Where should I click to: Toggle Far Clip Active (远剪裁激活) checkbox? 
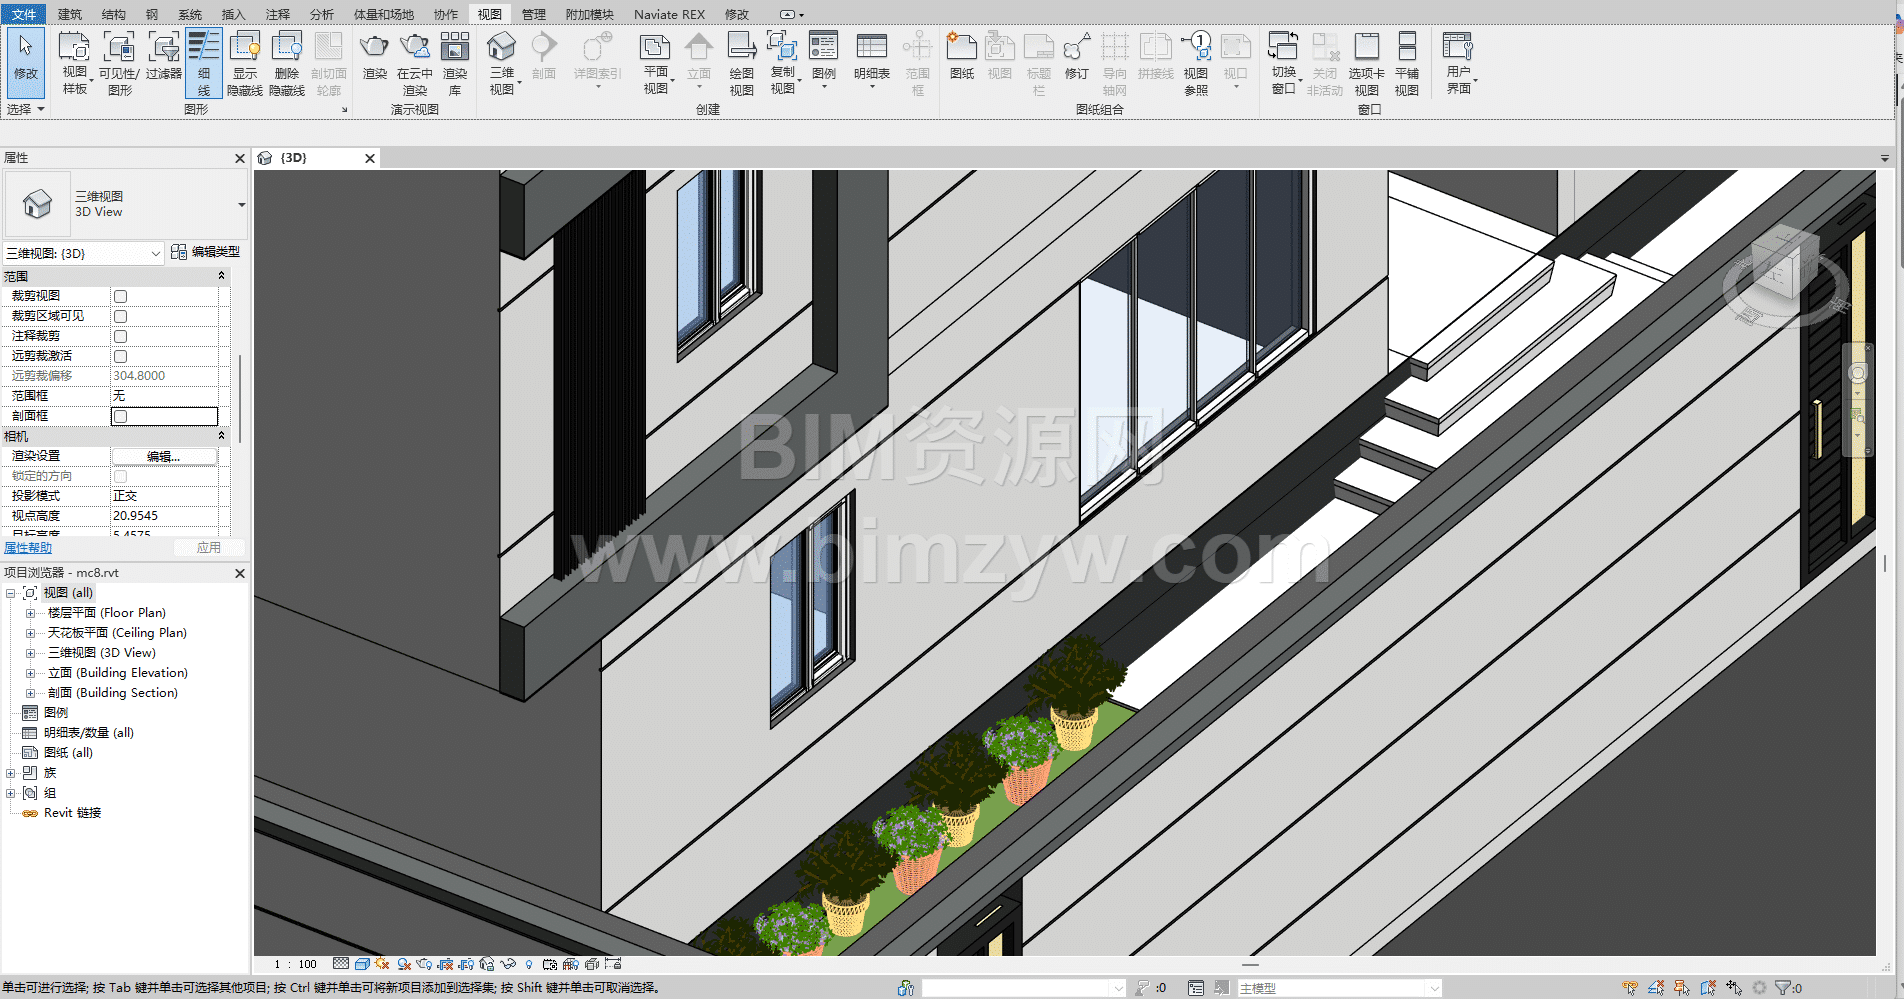click(121, 356)
